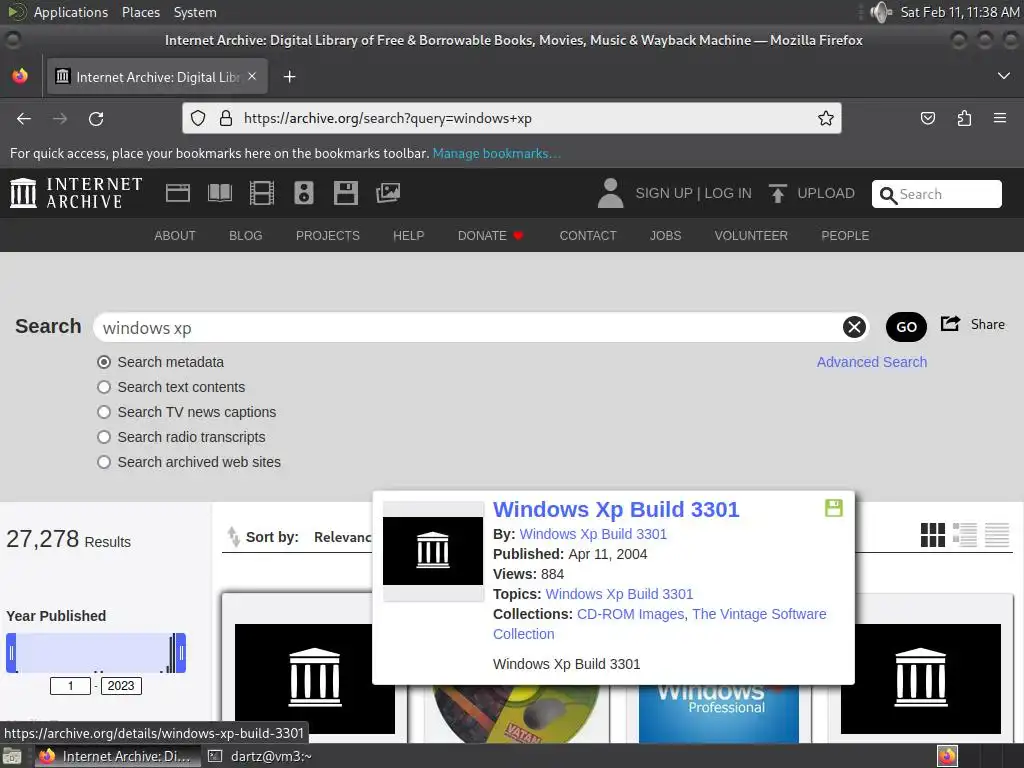The image size is (1024, 768).
Task: Open VOLUNTEER in navigation bar
Action: (751, 236)
